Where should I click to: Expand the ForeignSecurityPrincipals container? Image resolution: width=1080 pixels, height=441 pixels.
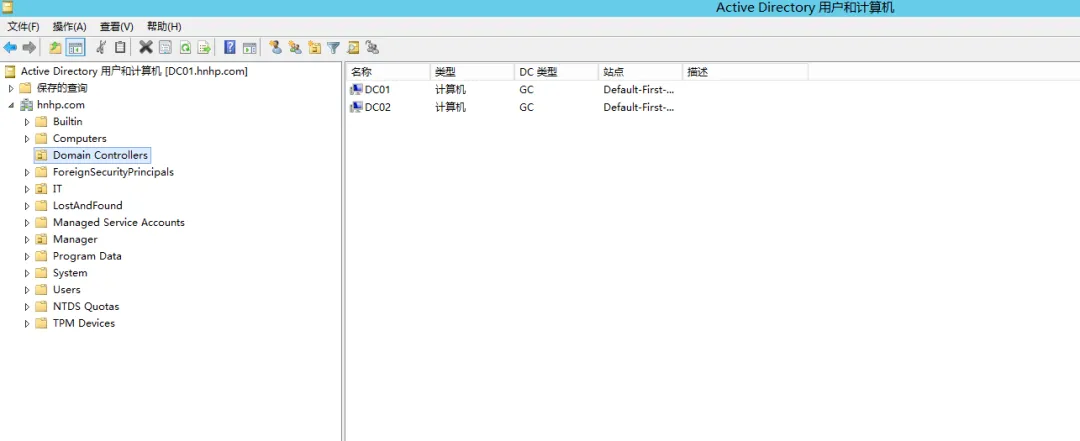pos(27,172)
